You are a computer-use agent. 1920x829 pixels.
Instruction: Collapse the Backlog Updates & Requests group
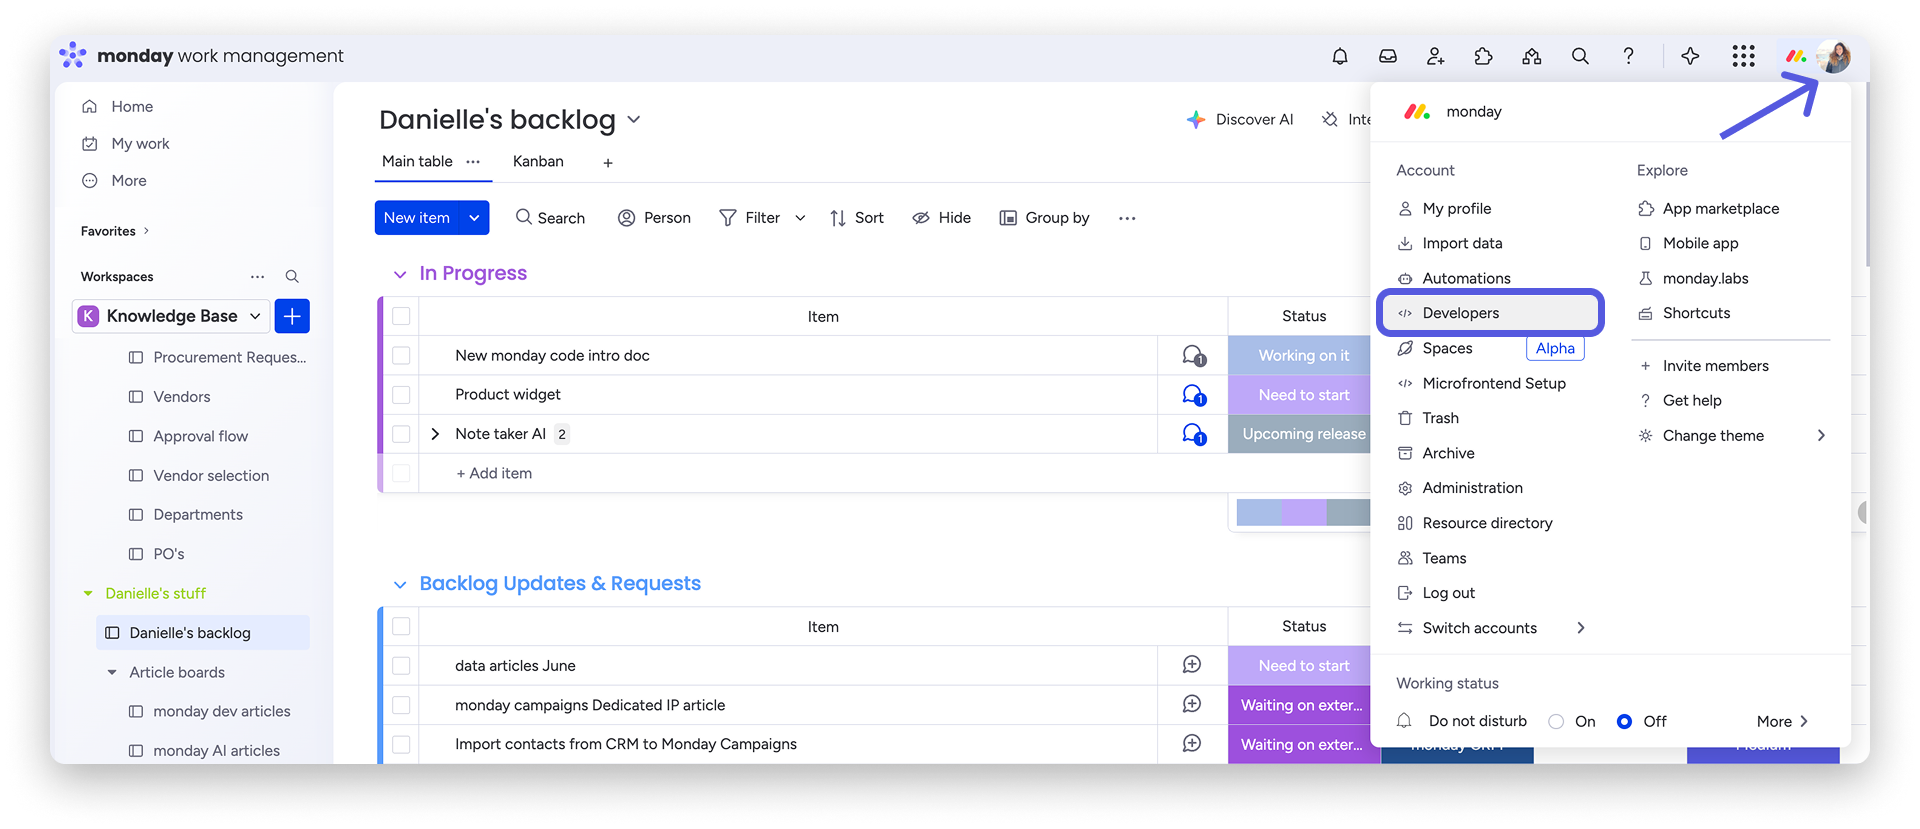pyautogui.click(x=400, y=584)
